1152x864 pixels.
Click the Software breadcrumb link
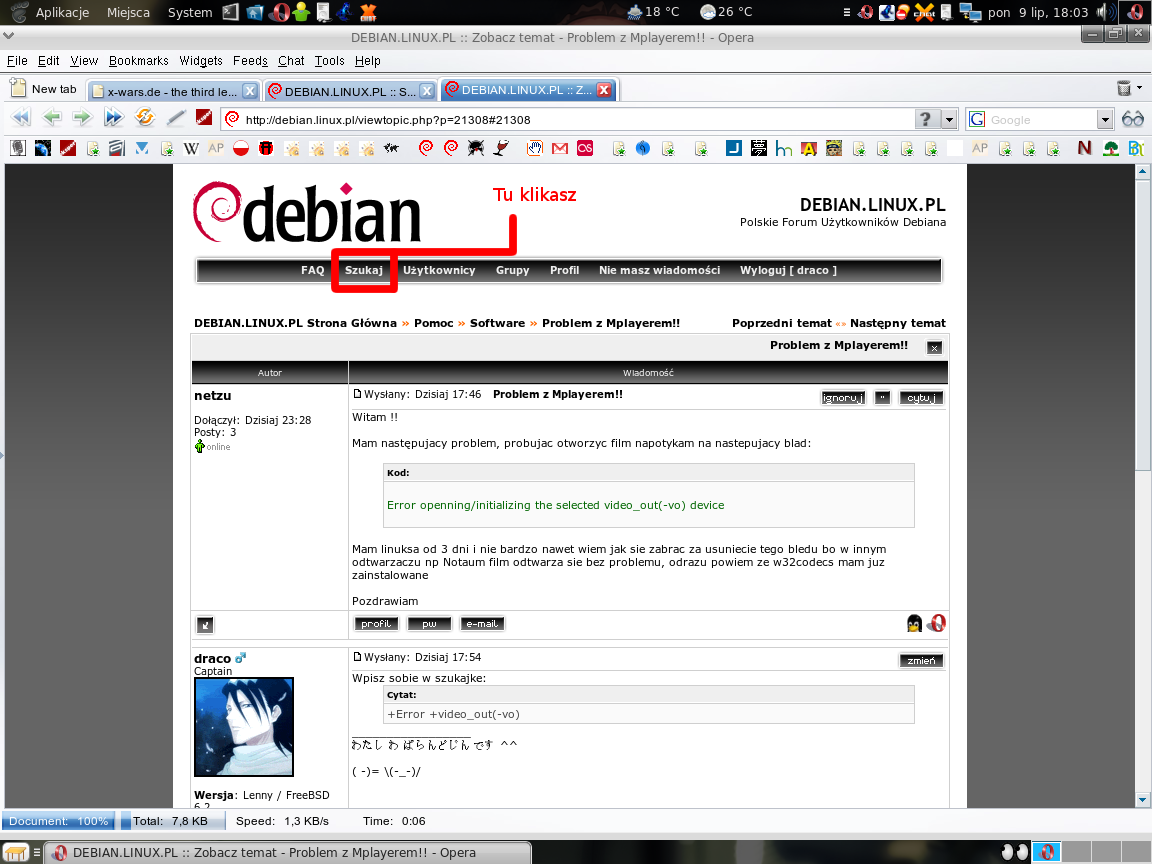pos(497,323)
